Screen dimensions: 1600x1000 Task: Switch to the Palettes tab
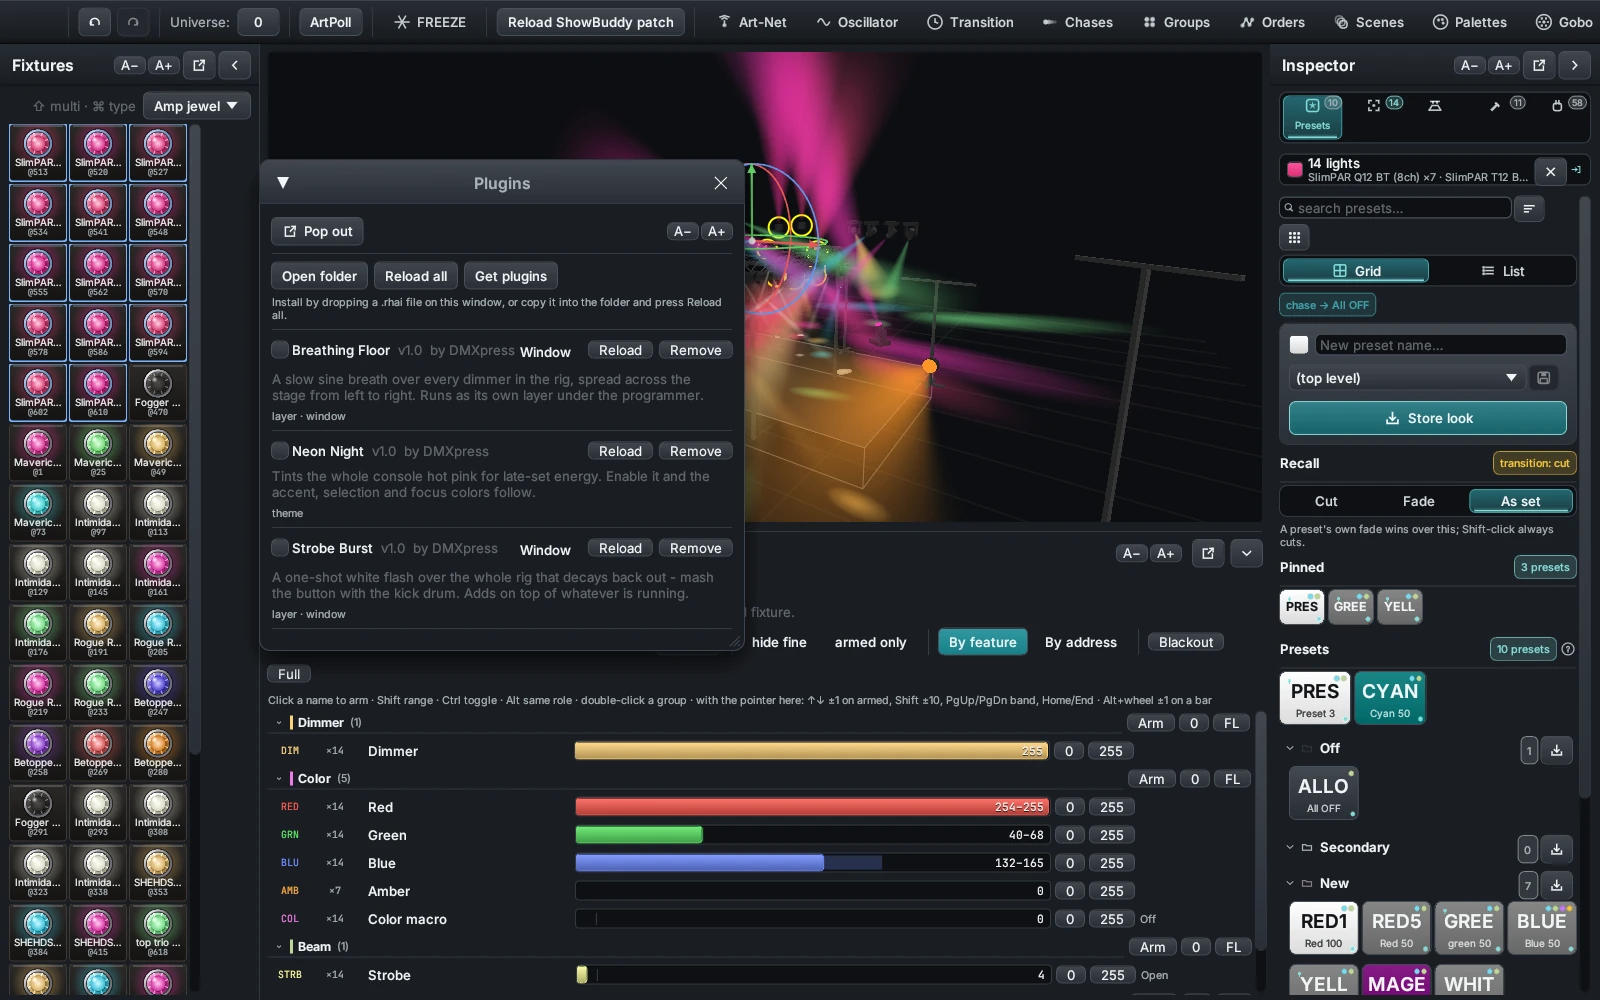click(x=1469, y=22)
